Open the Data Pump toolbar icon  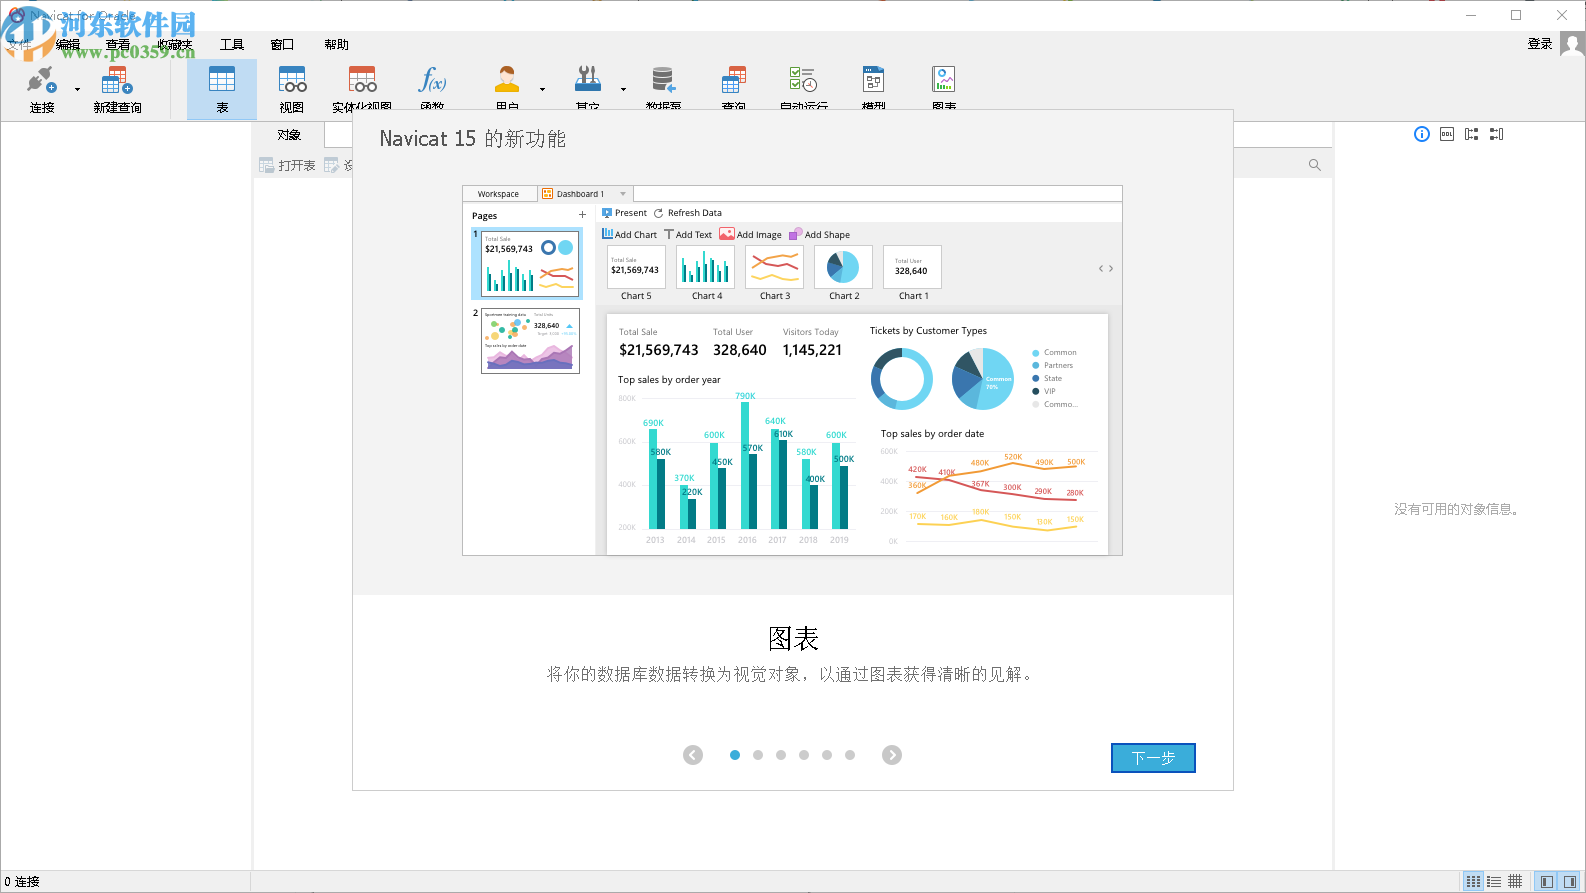point(663,90)
